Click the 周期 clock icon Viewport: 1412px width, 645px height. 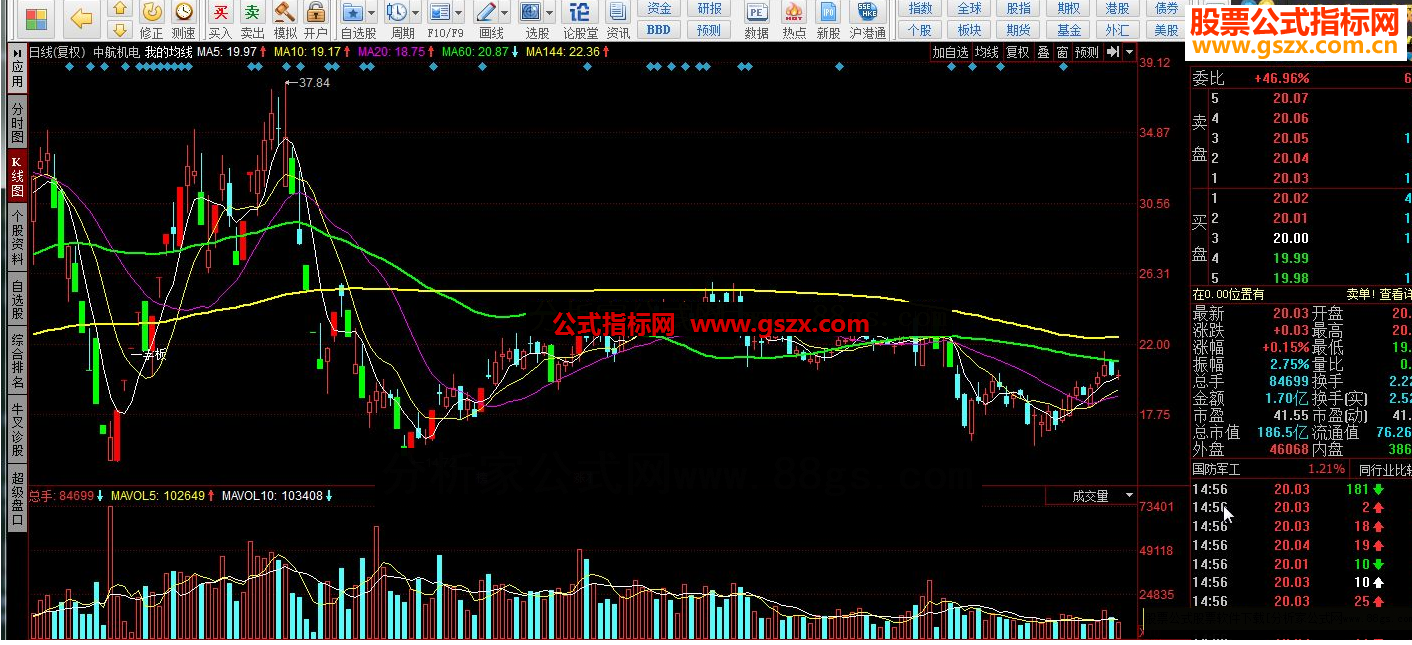pos(397,12)
